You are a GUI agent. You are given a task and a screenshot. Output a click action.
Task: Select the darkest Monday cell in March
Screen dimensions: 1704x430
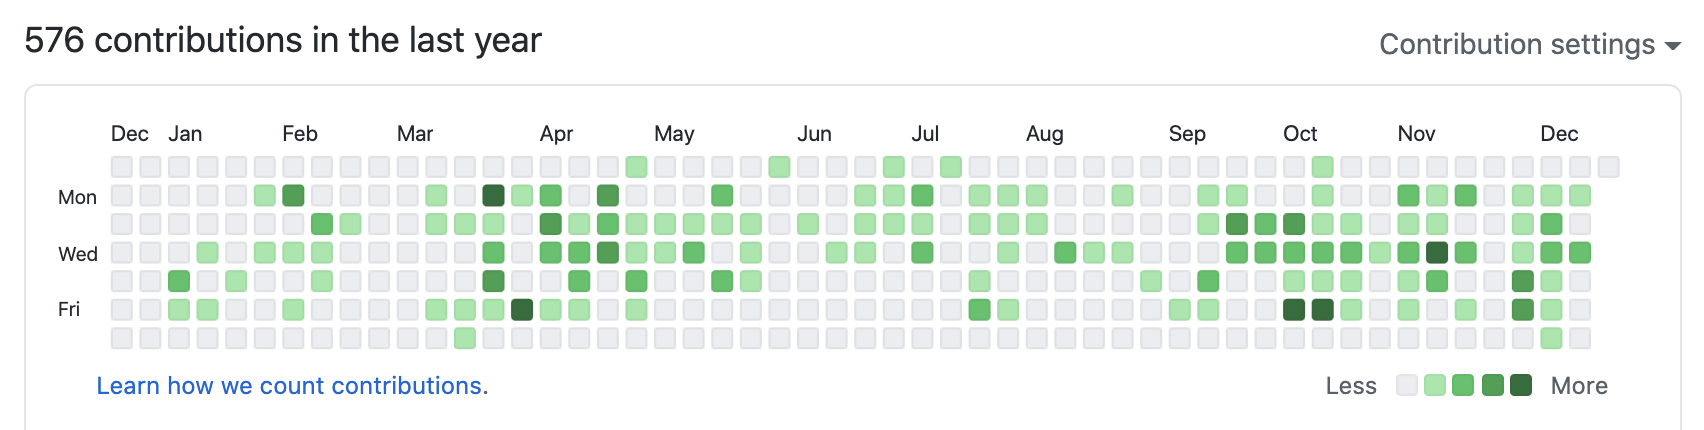(493, 195)
